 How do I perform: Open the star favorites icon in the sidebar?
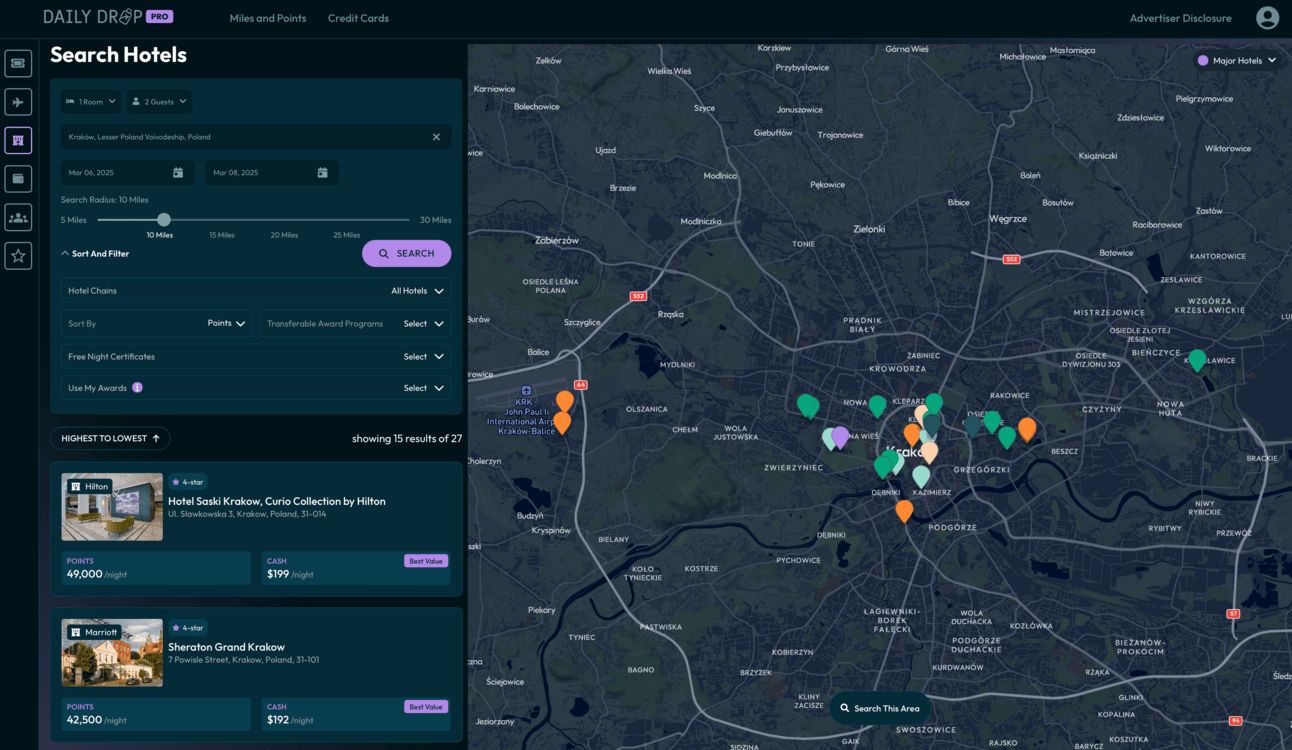point(18,256)
